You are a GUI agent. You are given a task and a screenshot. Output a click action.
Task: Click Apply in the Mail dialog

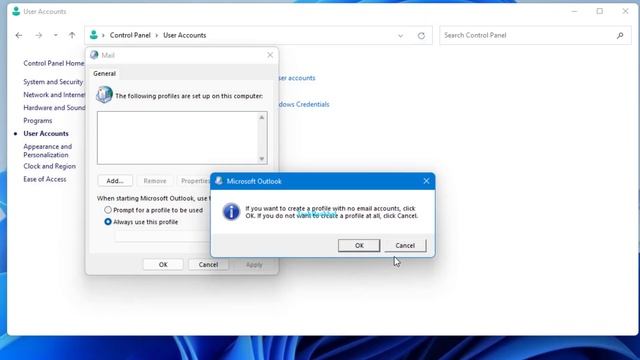[254, 264]
